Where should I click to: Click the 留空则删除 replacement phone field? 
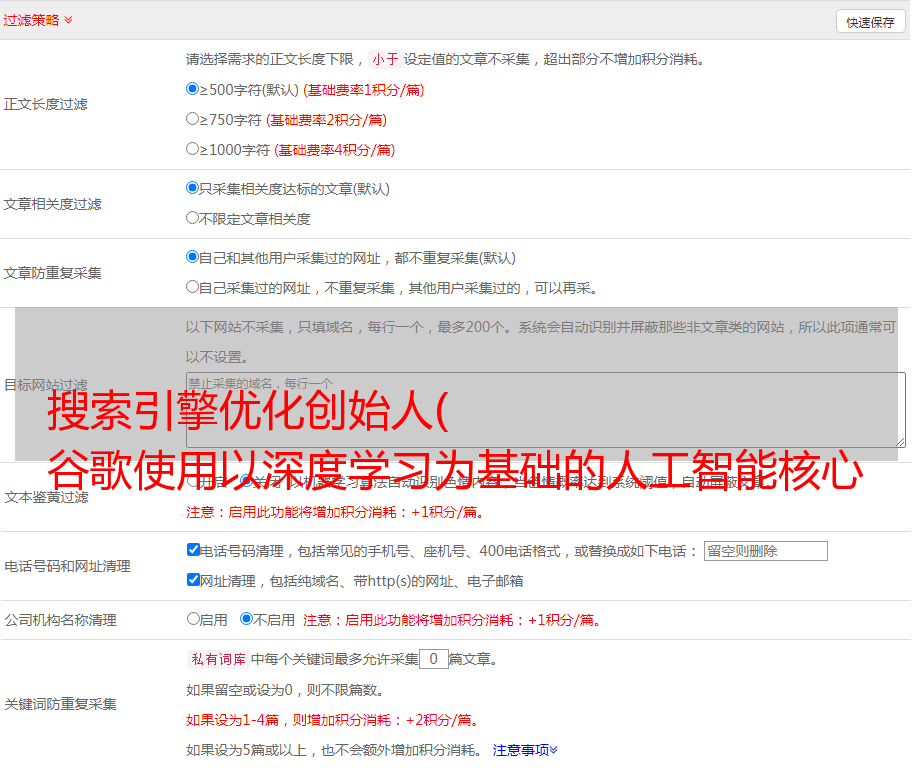pyautogui.click(x=765, y=551)
